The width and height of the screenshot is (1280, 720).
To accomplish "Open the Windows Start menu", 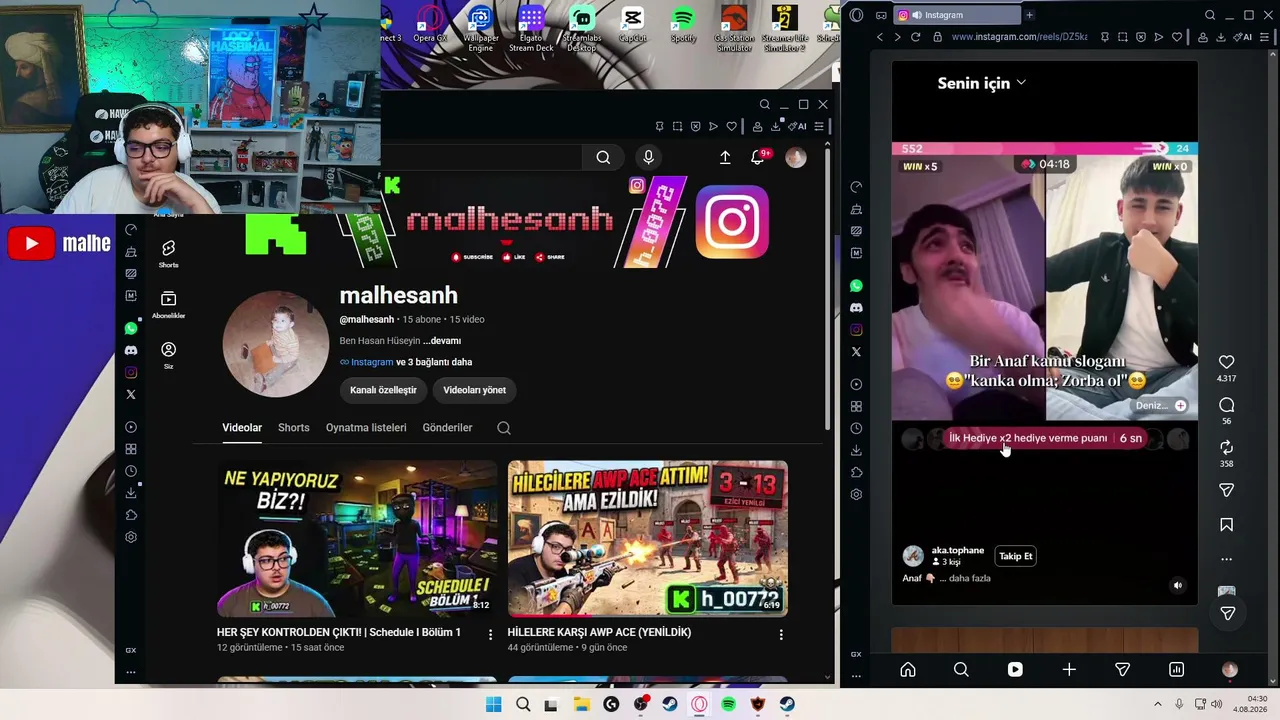I will [x=493, y=704].
